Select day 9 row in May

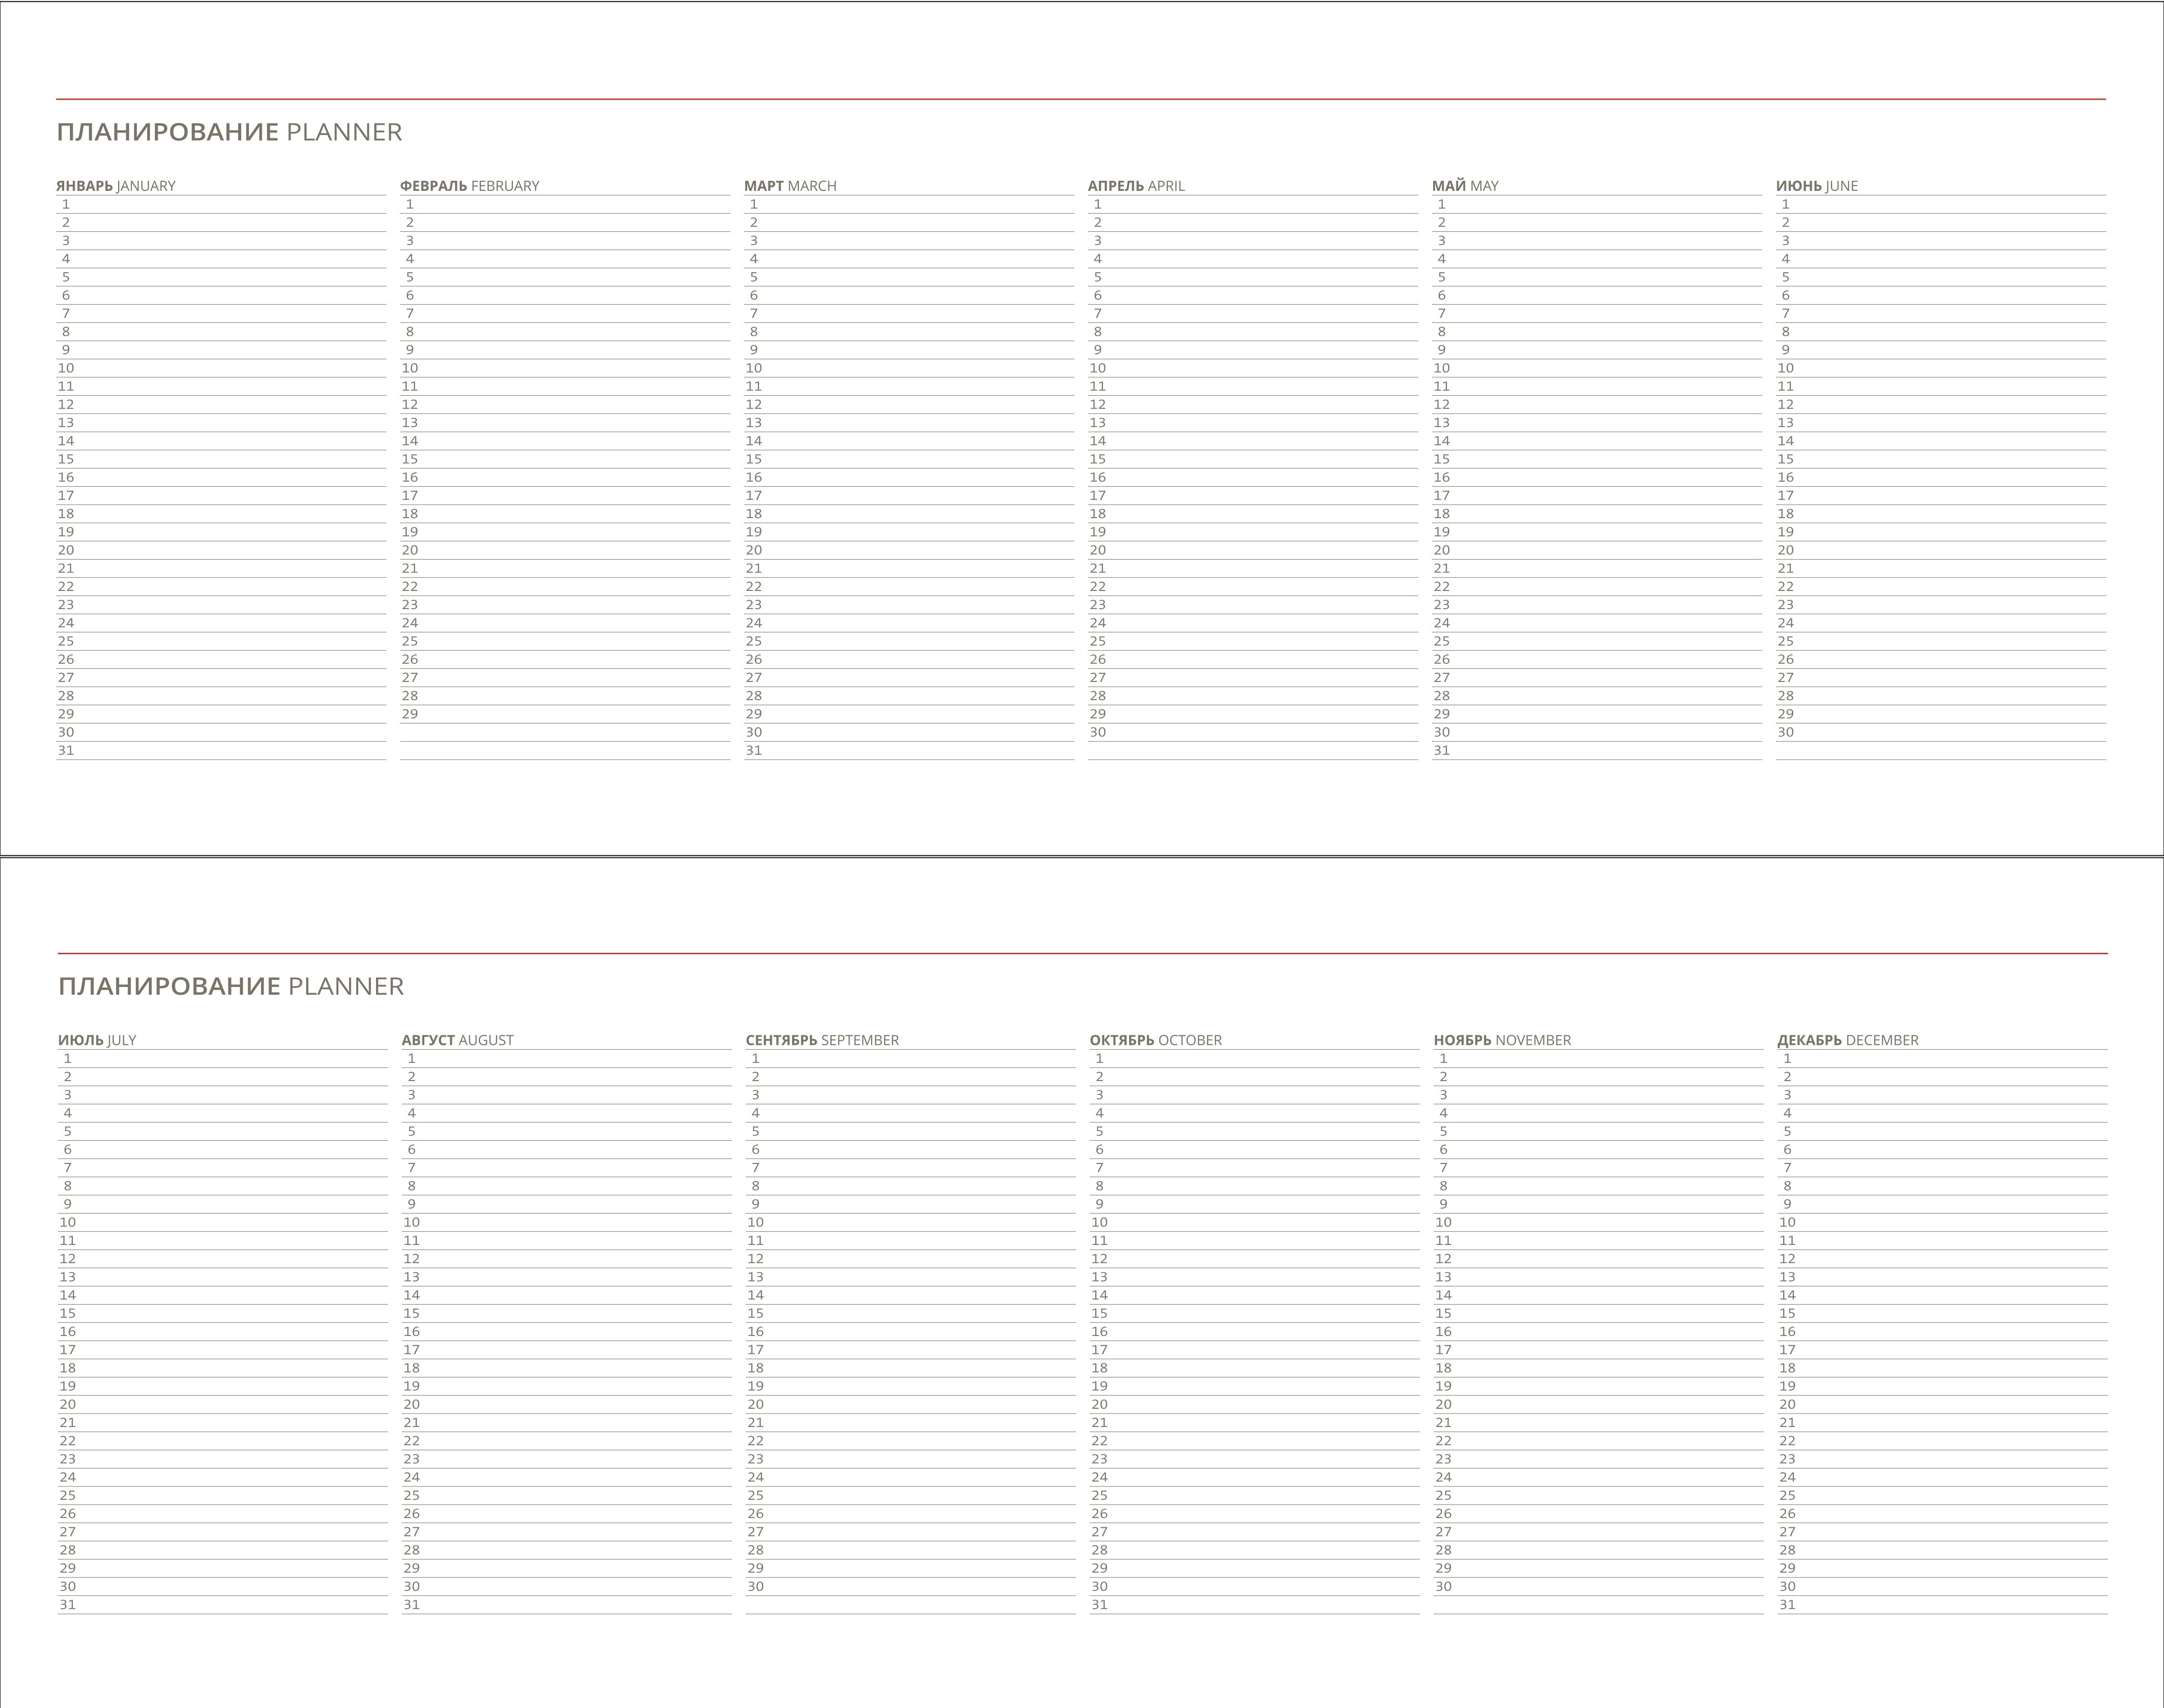(x=1597, y=350)
